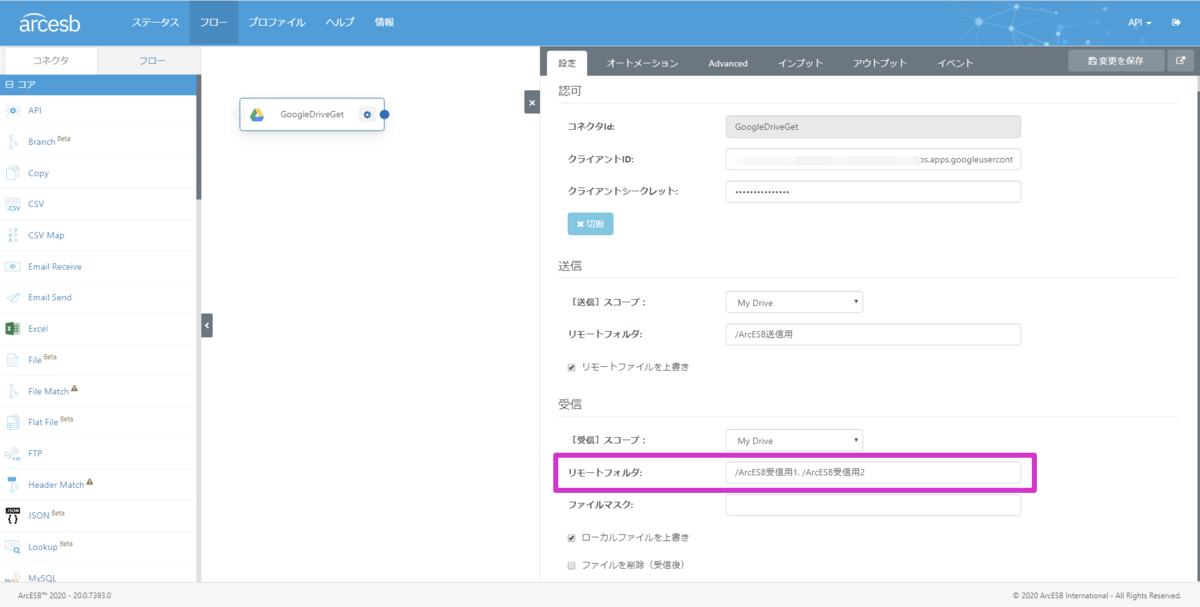Viewport: 1200px width, 607px height.
Task: Open the API user dropdown menu
Action: click(x=1140, y=22)
